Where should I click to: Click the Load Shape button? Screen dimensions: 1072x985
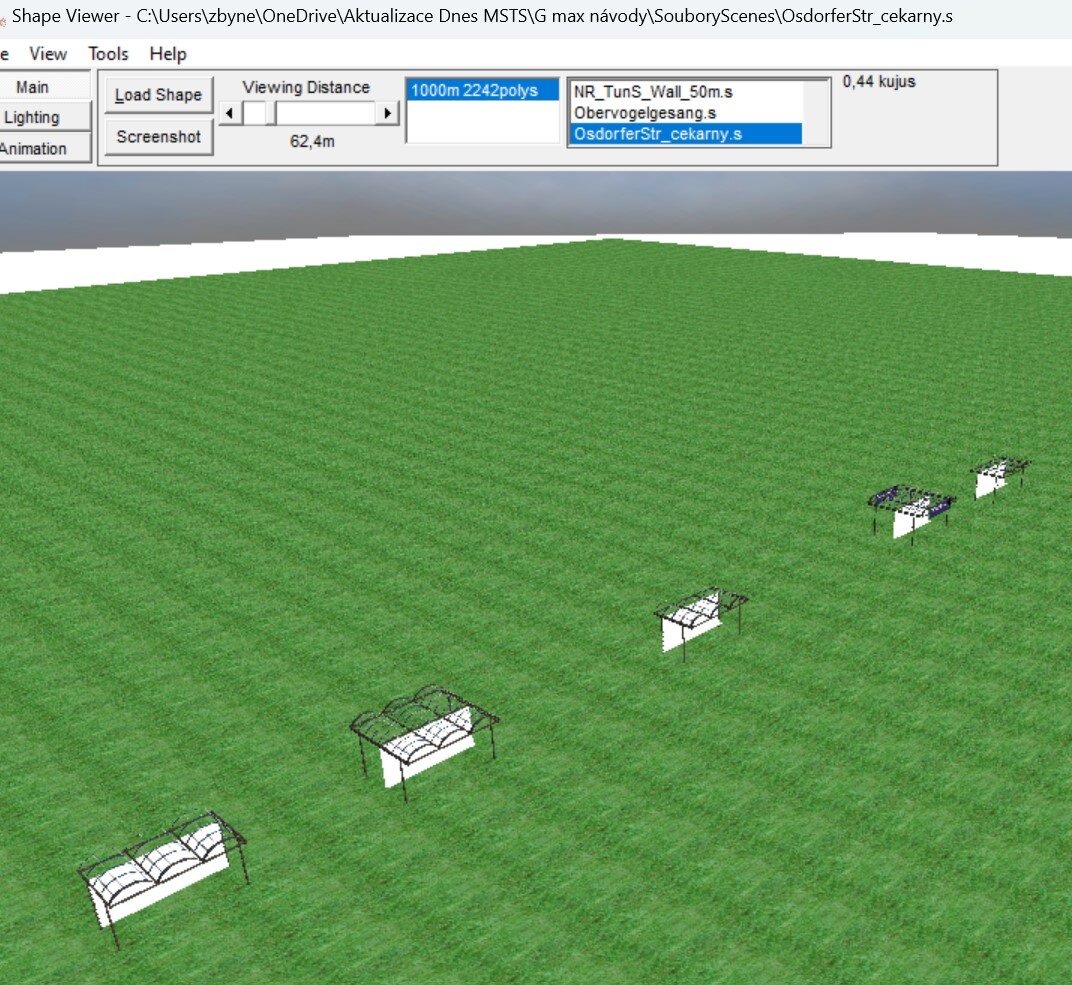tap(159, 95)
